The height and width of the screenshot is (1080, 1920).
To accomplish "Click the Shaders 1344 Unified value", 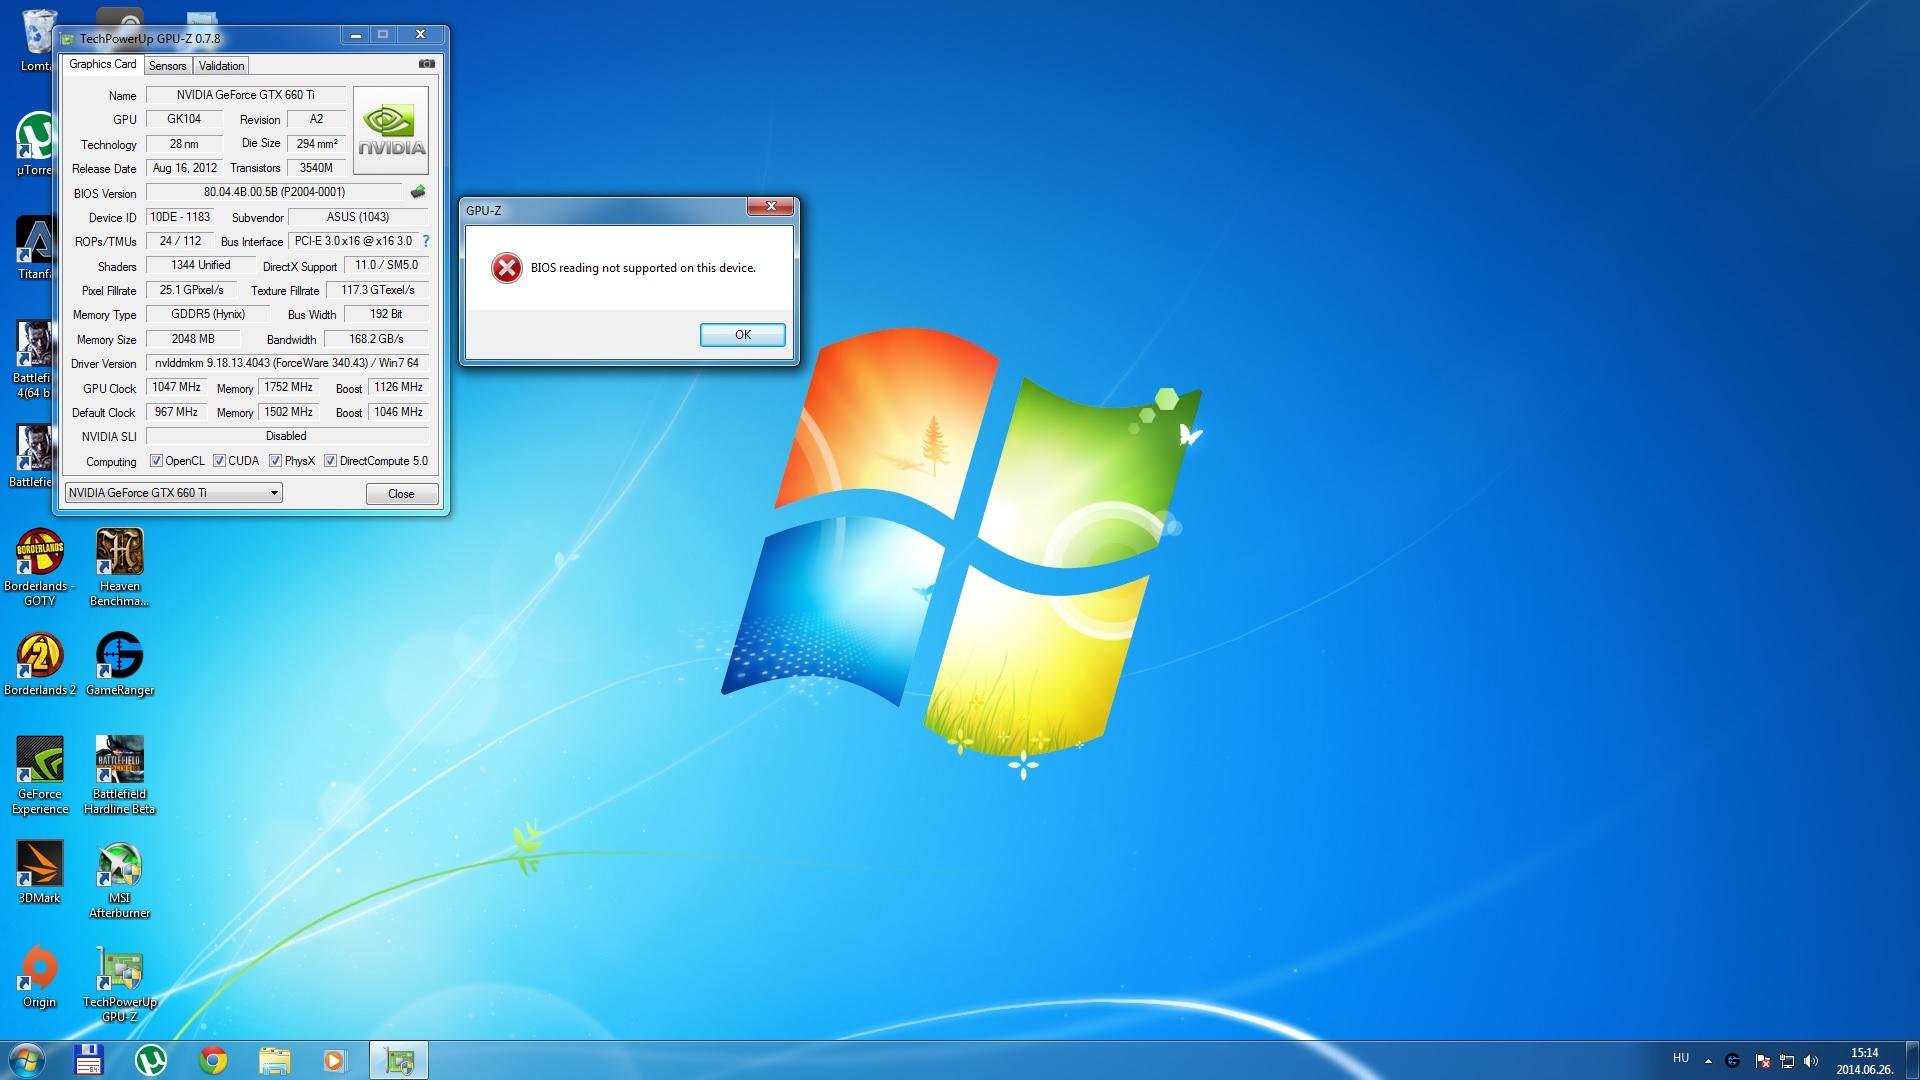I will (x=200, y=265).
